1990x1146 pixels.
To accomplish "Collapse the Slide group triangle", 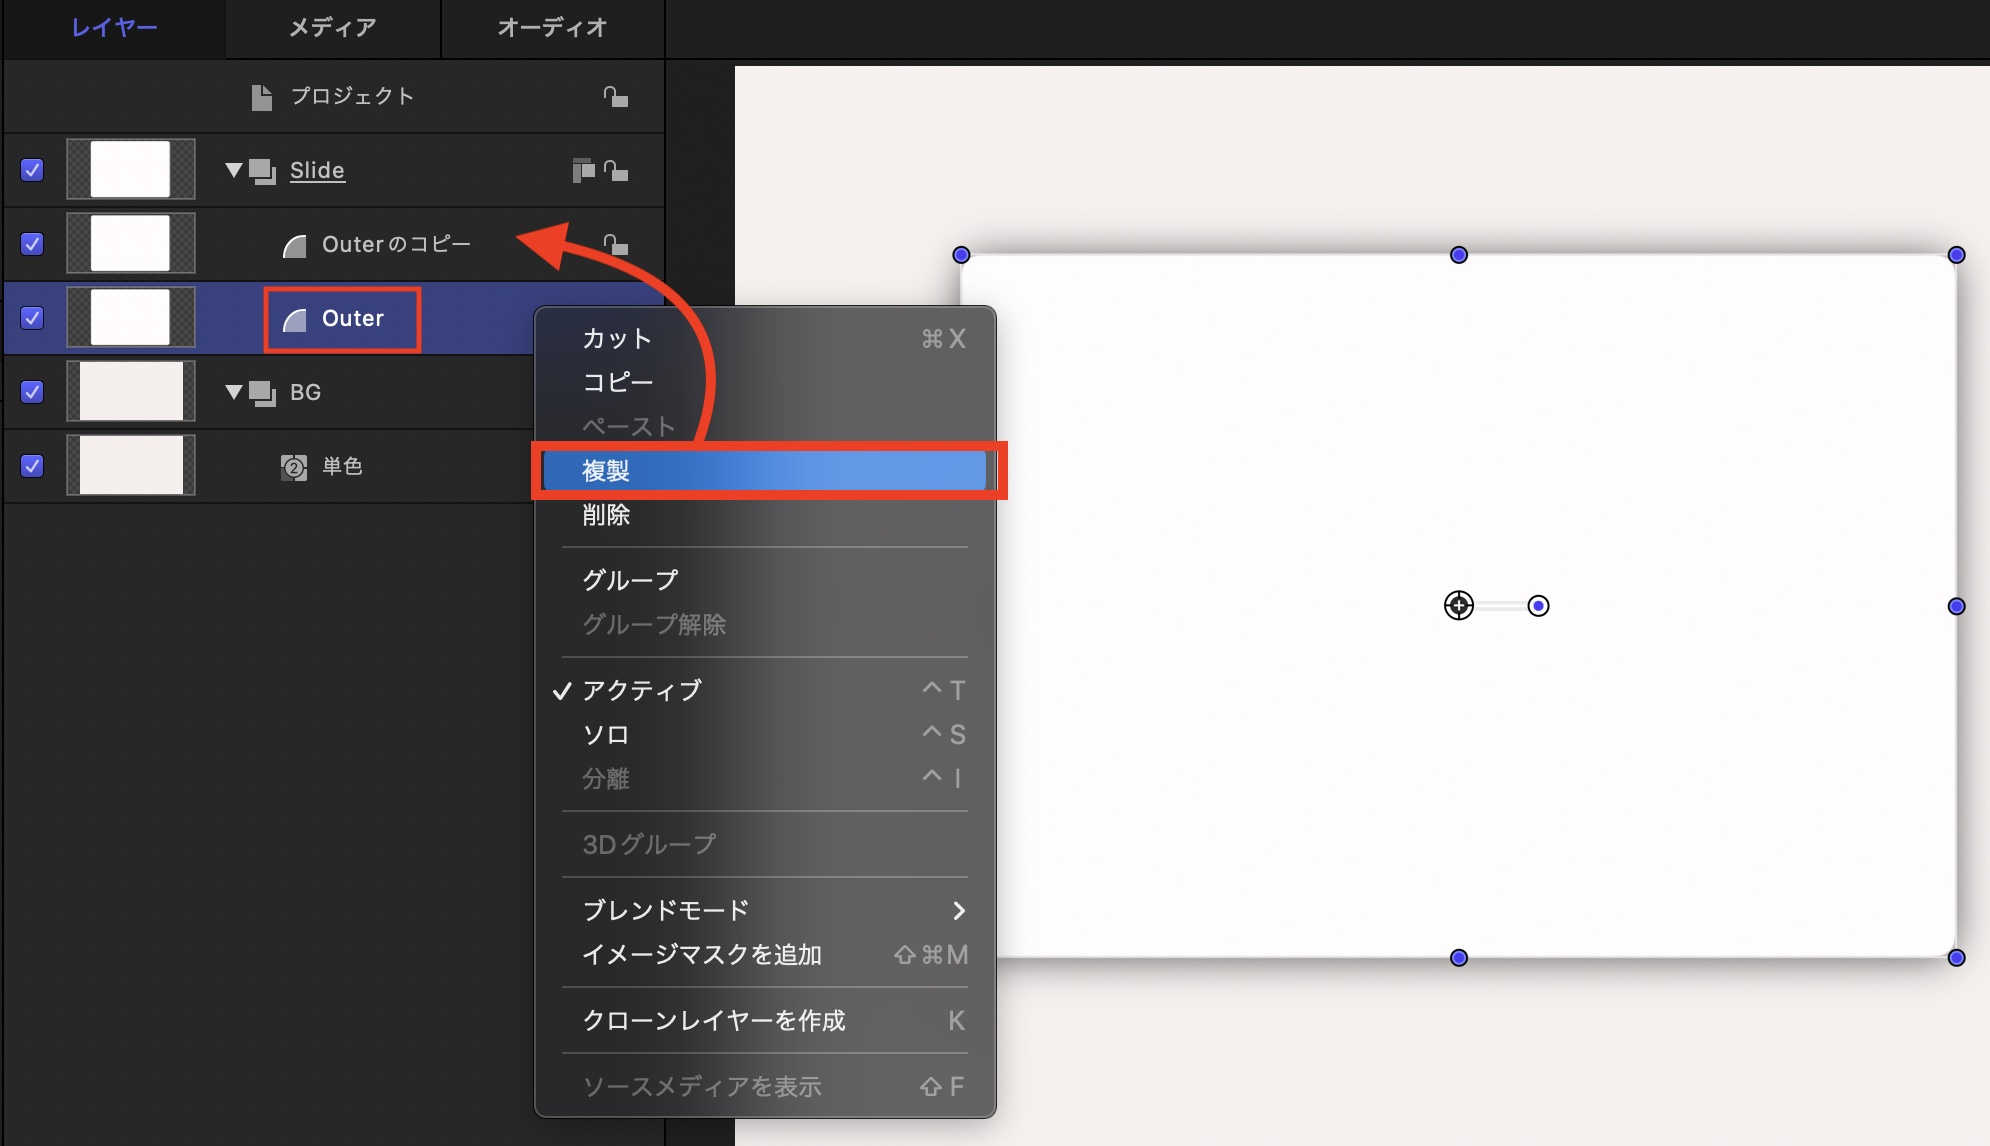I will 234,170.
